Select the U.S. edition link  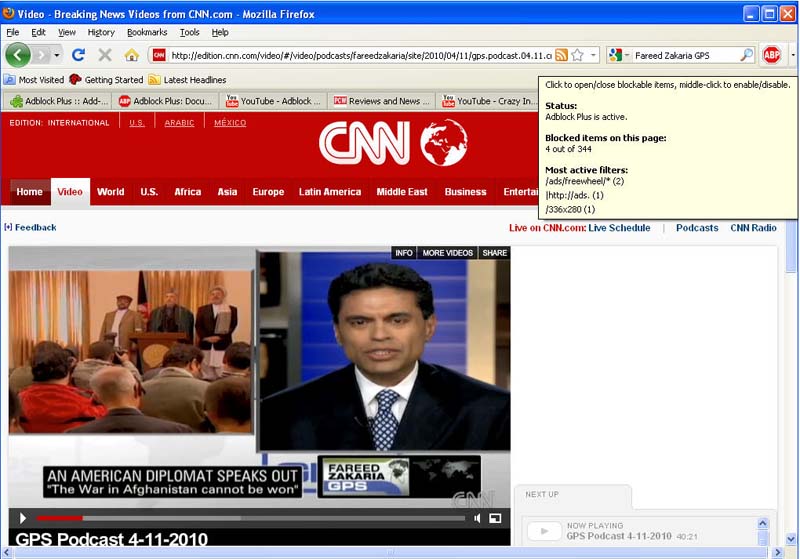click(137, 123)
